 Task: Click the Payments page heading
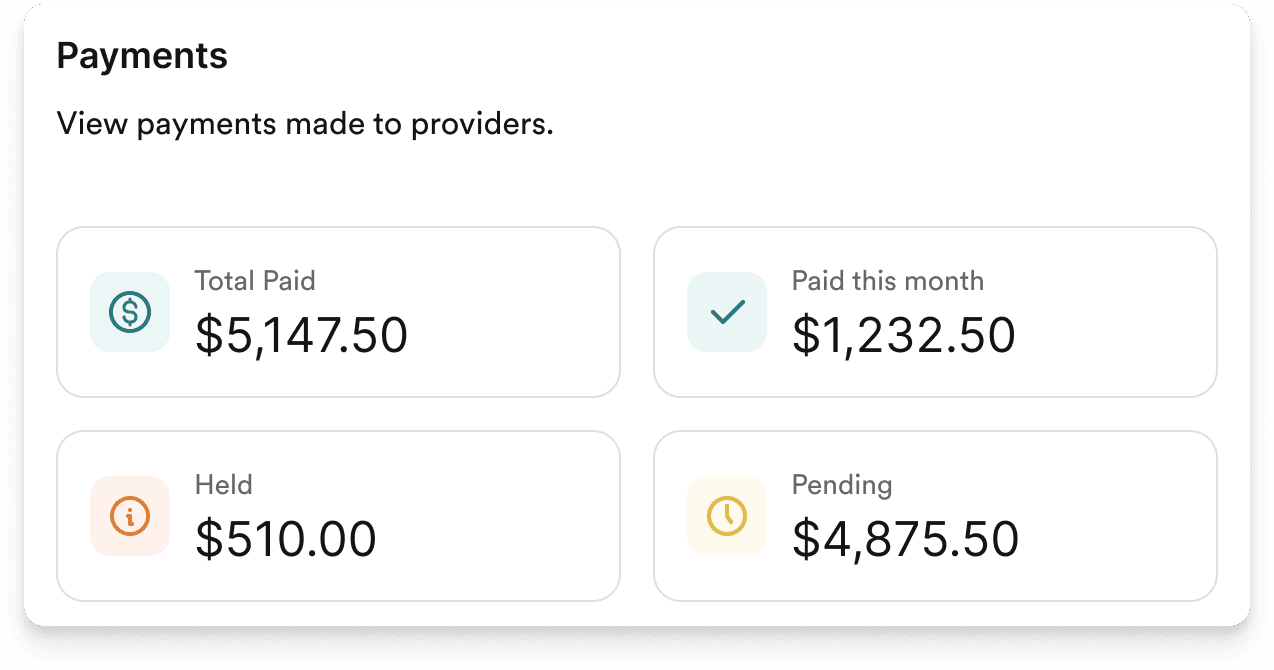pyautogui.click(x=142, y=55)
